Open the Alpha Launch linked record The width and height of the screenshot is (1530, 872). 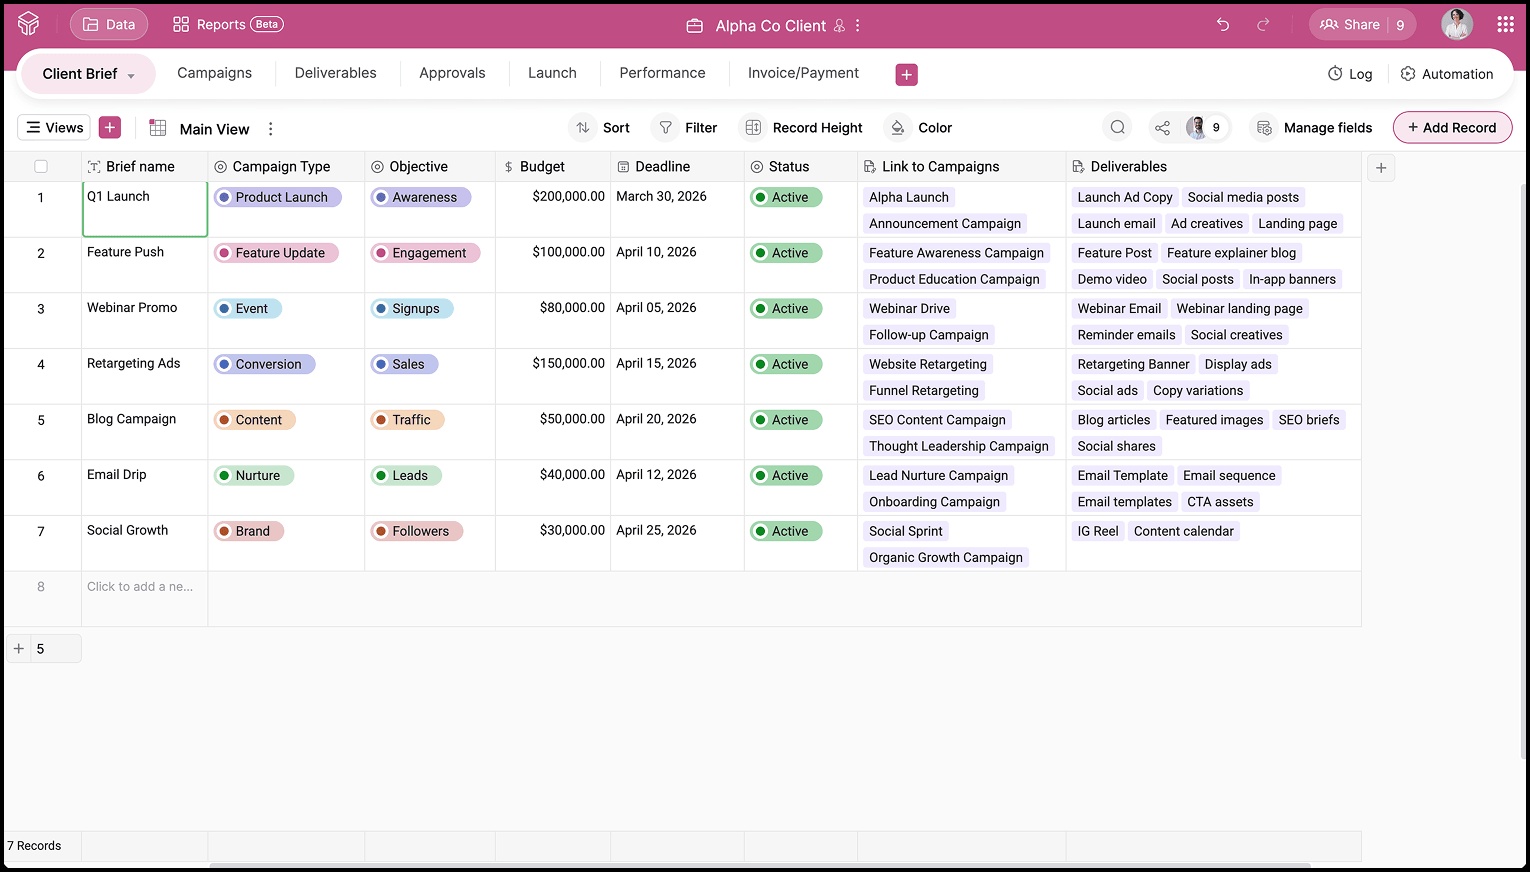909,197
